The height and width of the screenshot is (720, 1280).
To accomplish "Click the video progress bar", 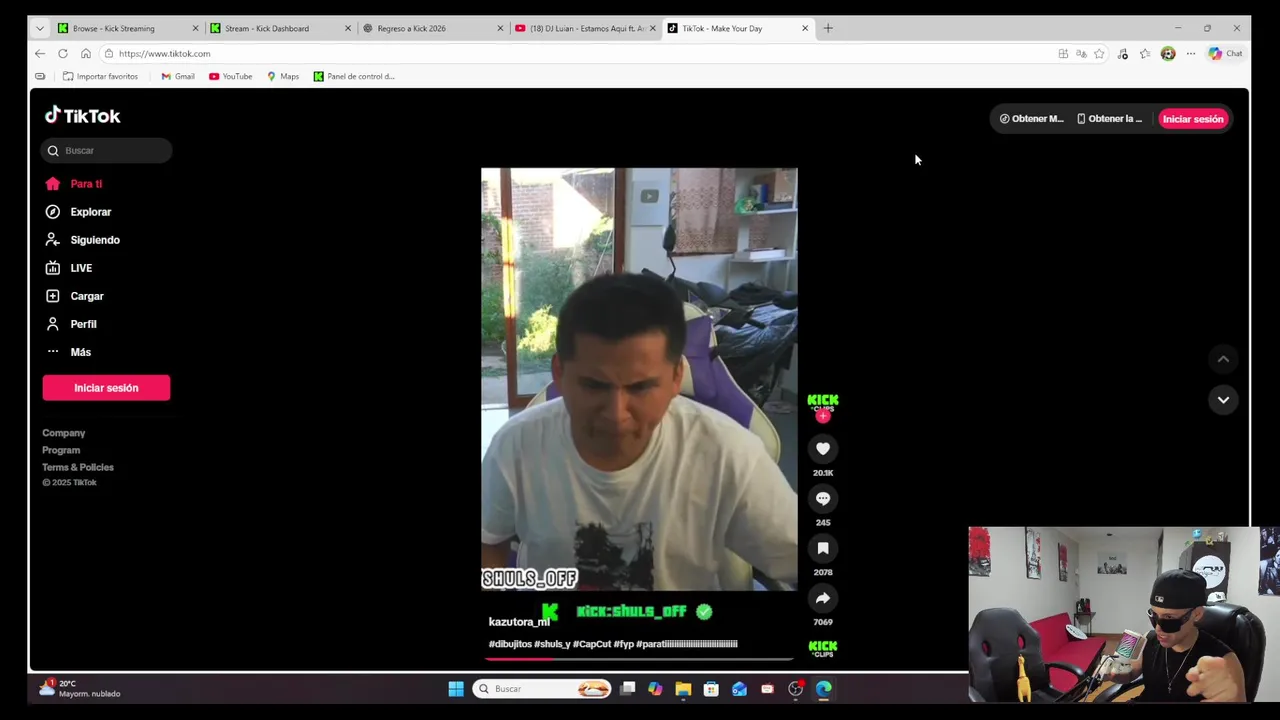I will (x=639, y=658).
